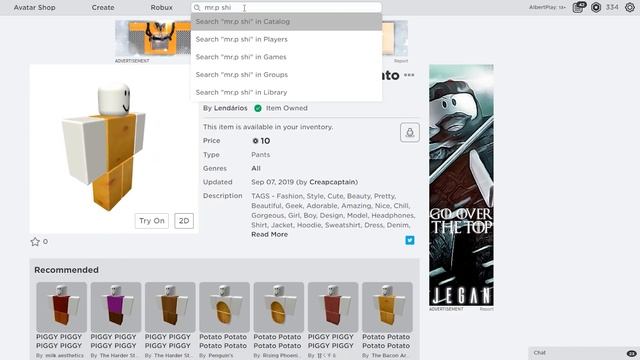Screen dimensions: 640x360
Task: Click the Type value Pants
Action: (260, 155)
